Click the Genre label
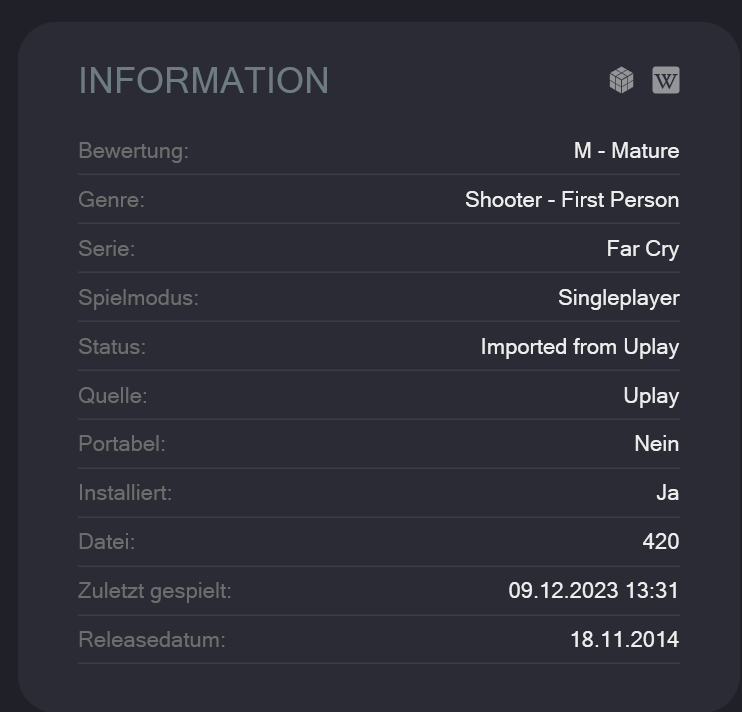 111,200
